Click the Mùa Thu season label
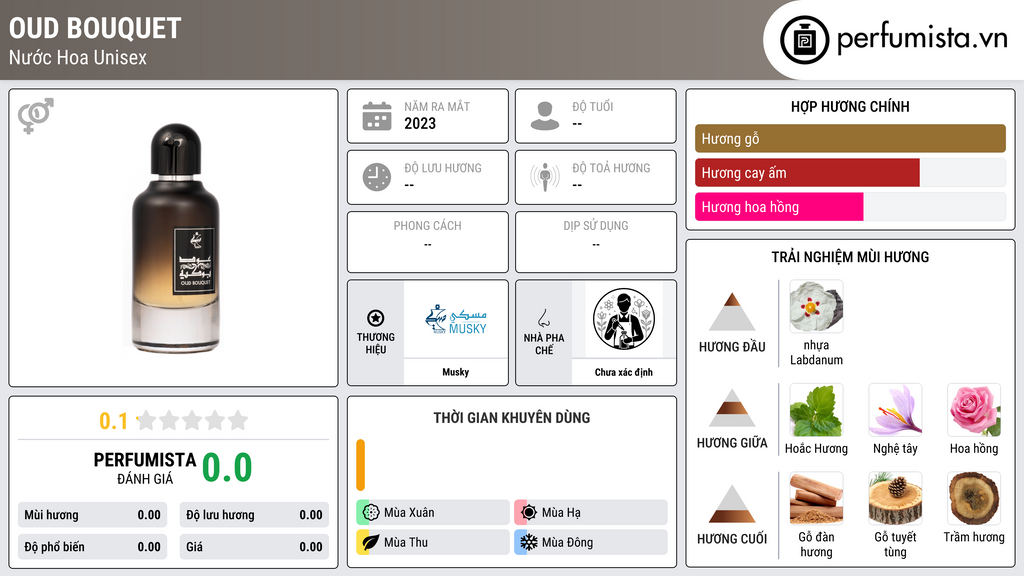Viewport: 1024px width, 576px height. (x=406, y=542)
